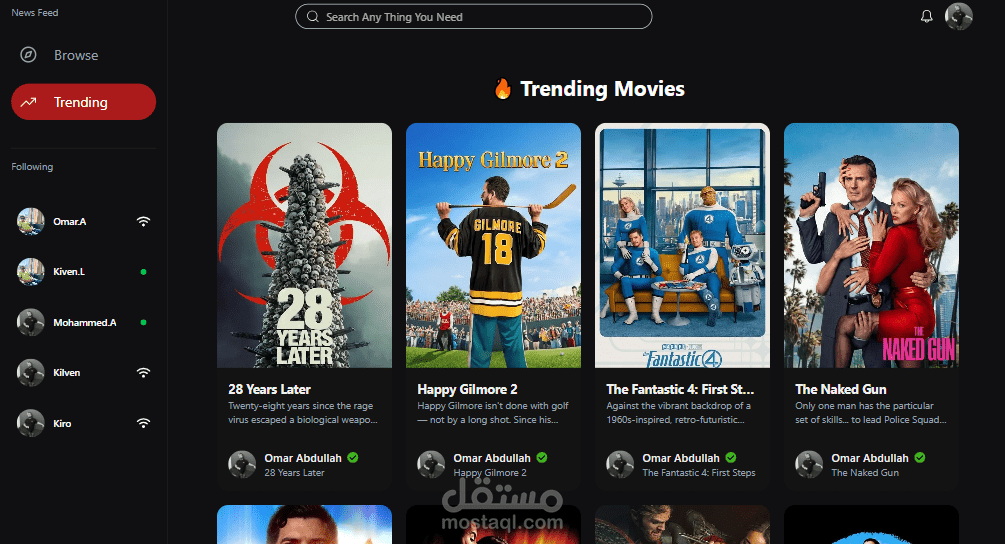Click the Happy Gilmore 2 card title
This screenshot has height=544, width=1005.
click(x=467, y=389)
